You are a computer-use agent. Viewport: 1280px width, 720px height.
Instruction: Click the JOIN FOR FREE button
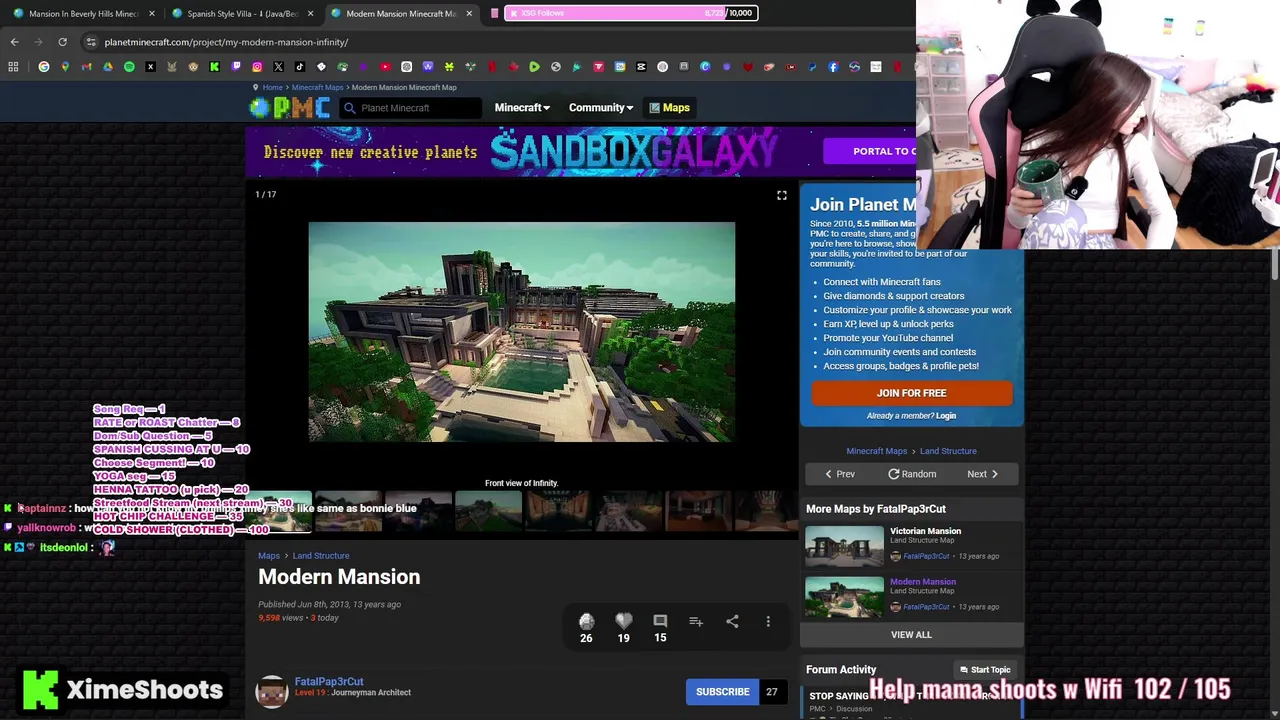tap(911, 393)
